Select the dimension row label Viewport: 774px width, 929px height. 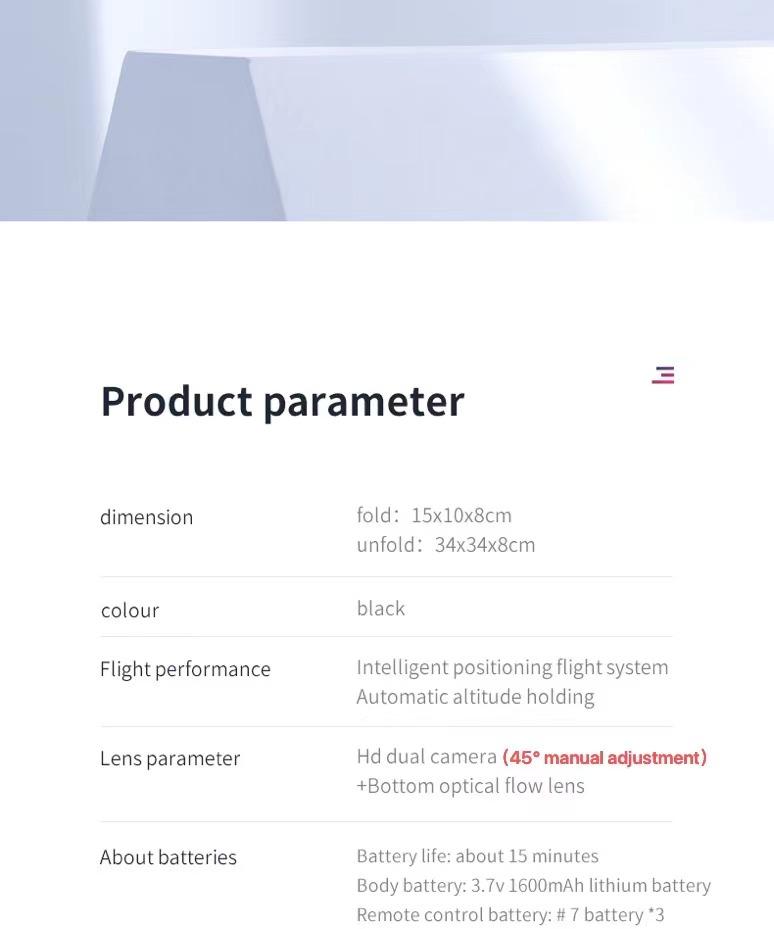point(146,517)
